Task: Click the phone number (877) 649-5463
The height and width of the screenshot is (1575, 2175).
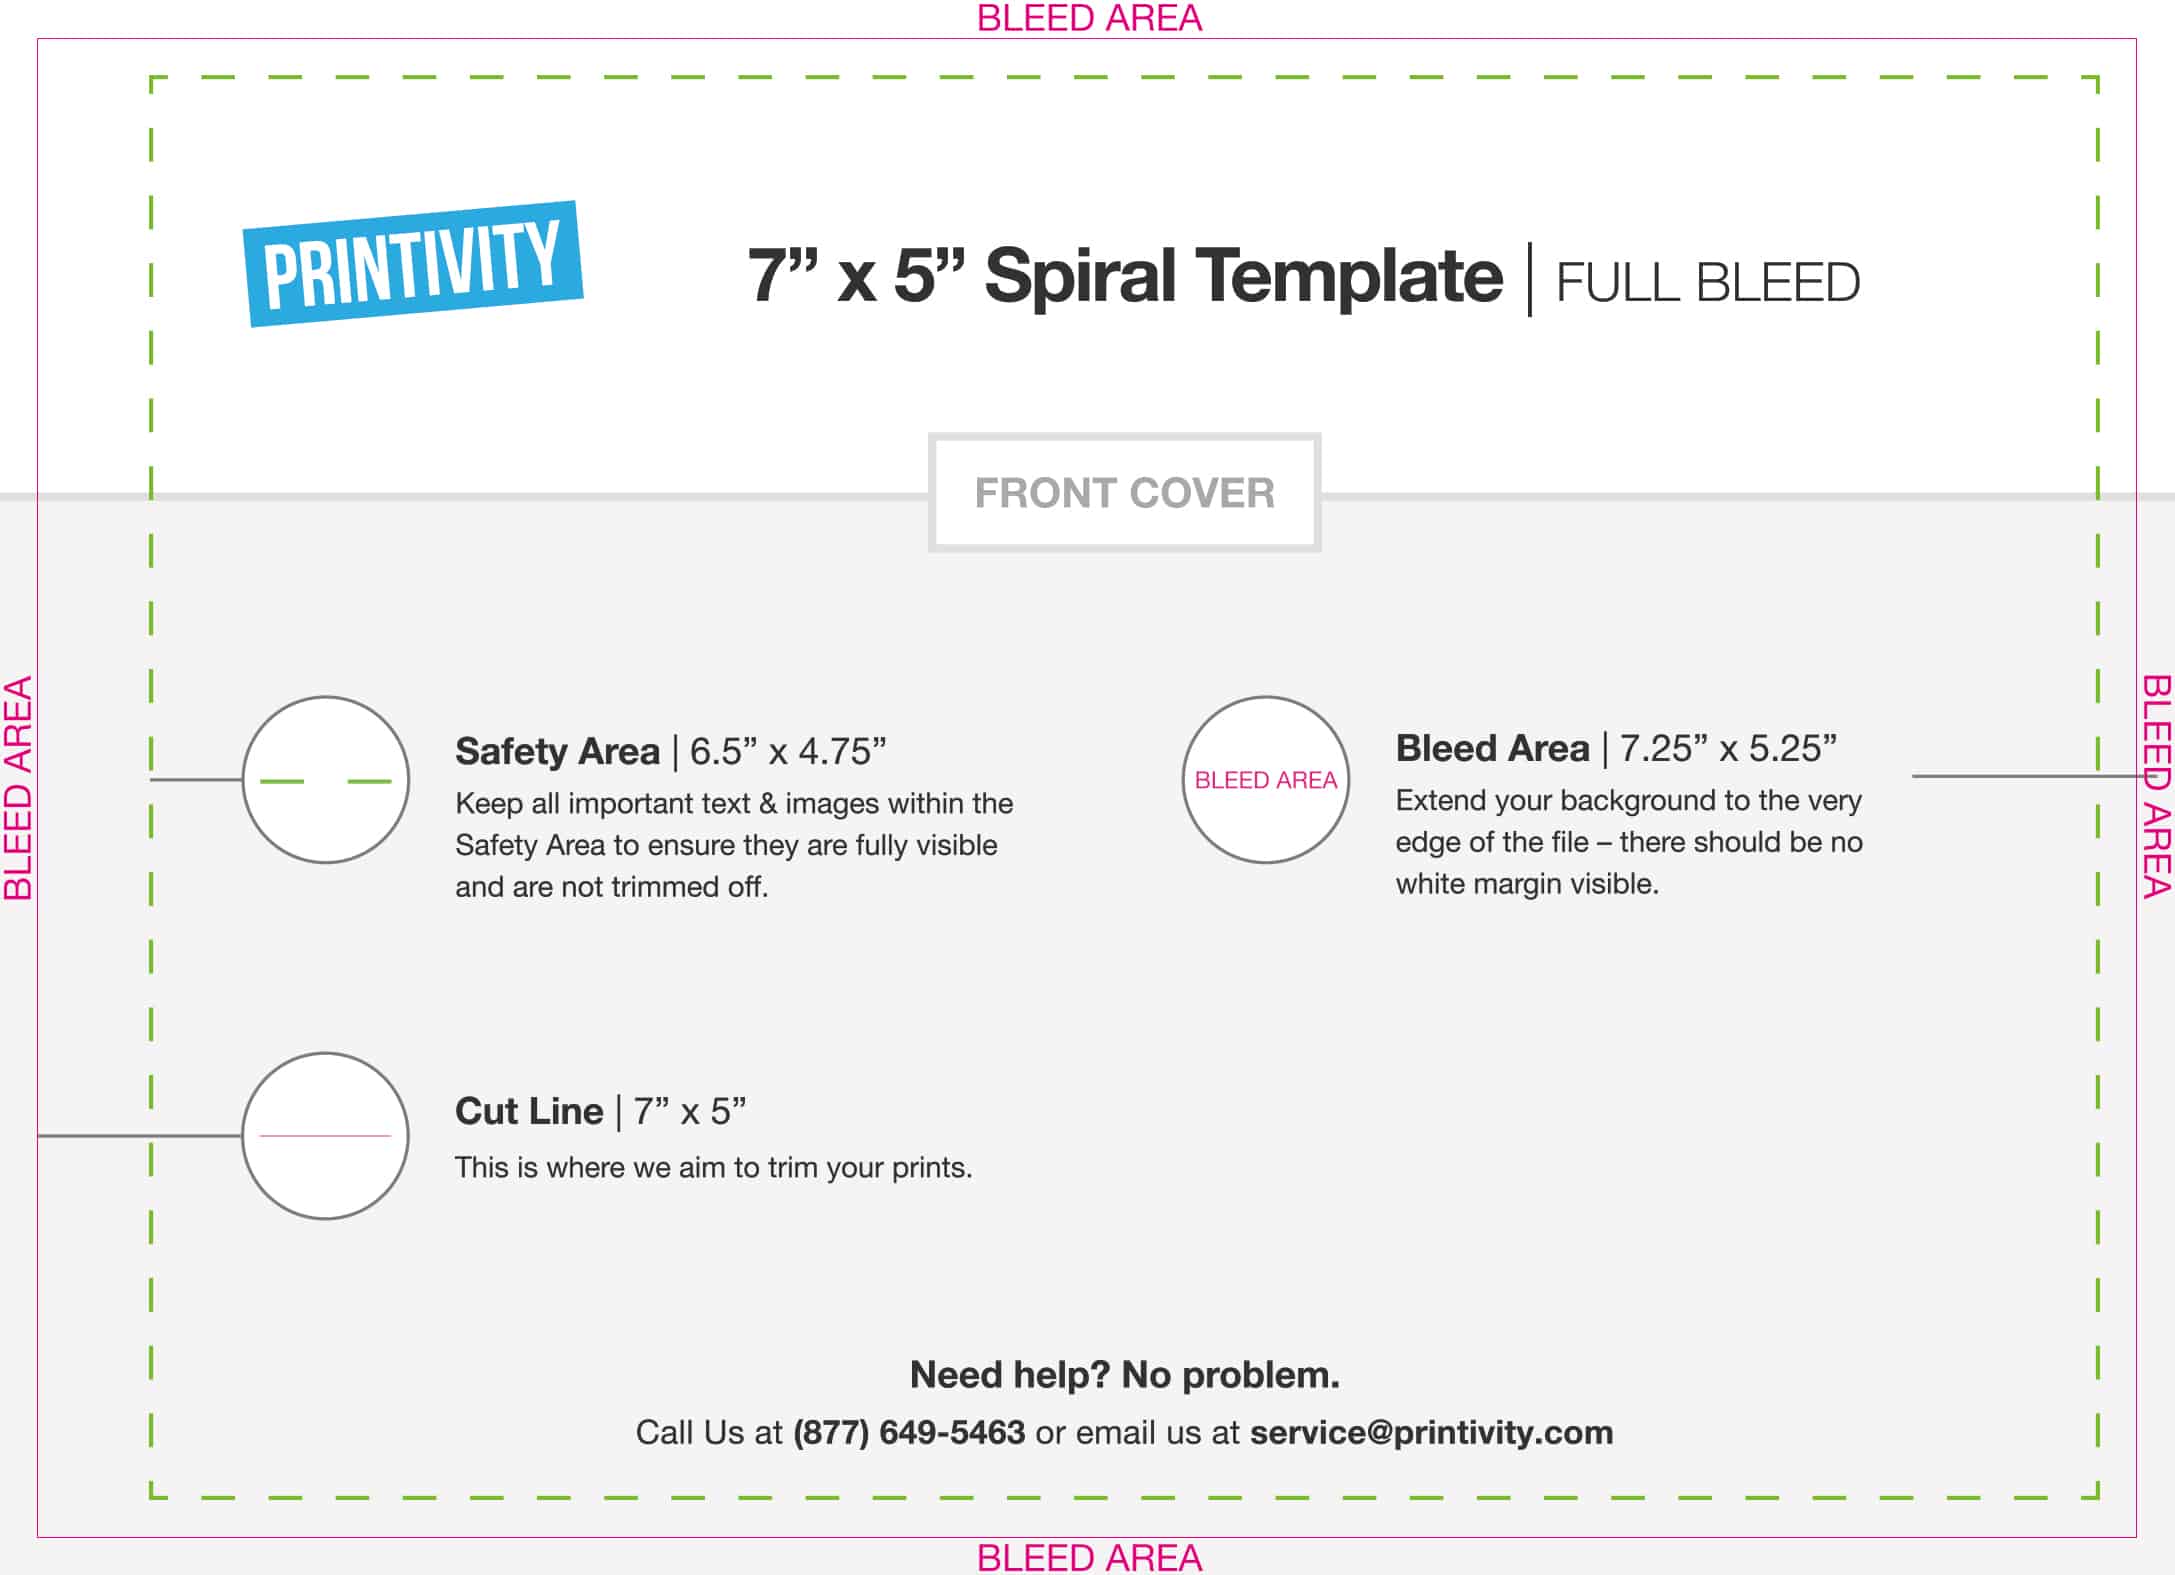Action: point(909,1433)
